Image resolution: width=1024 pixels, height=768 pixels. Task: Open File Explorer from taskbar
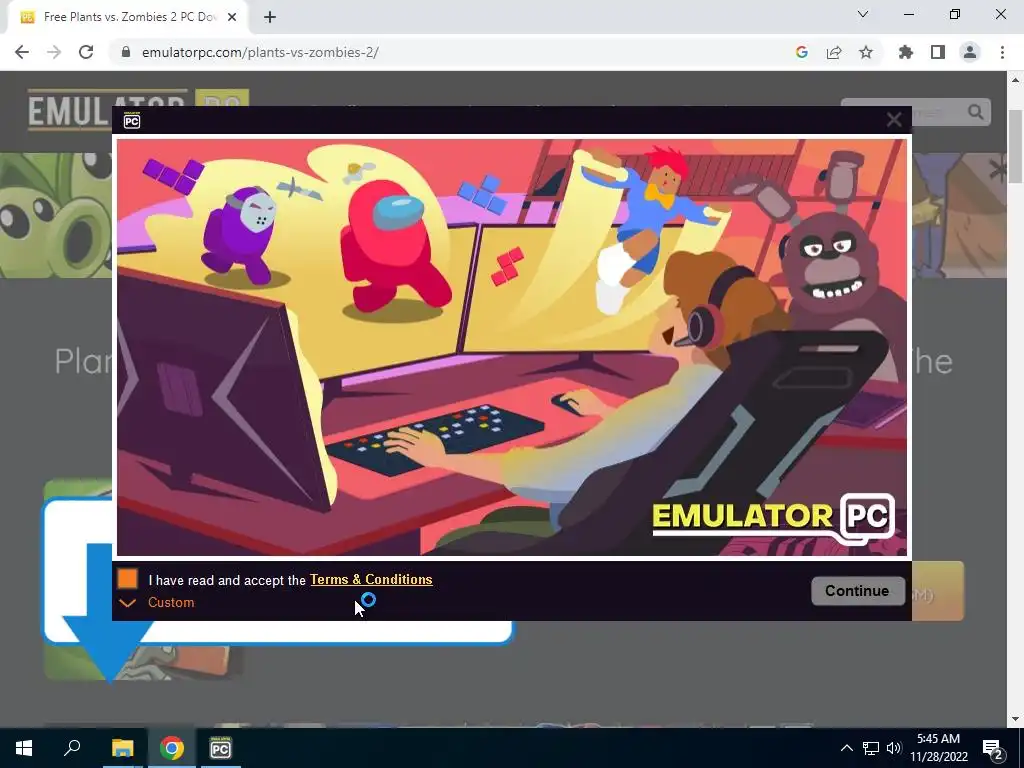click(x=122, y=748)
